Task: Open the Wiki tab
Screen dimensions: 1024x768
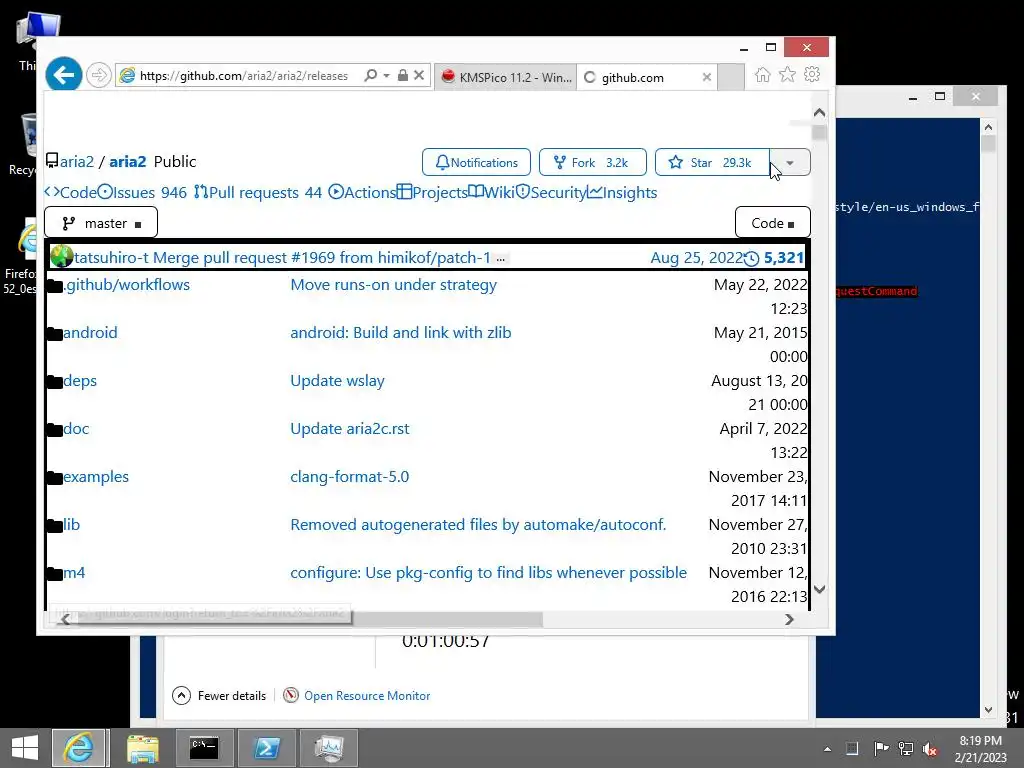Action: [x=492, y=193]
